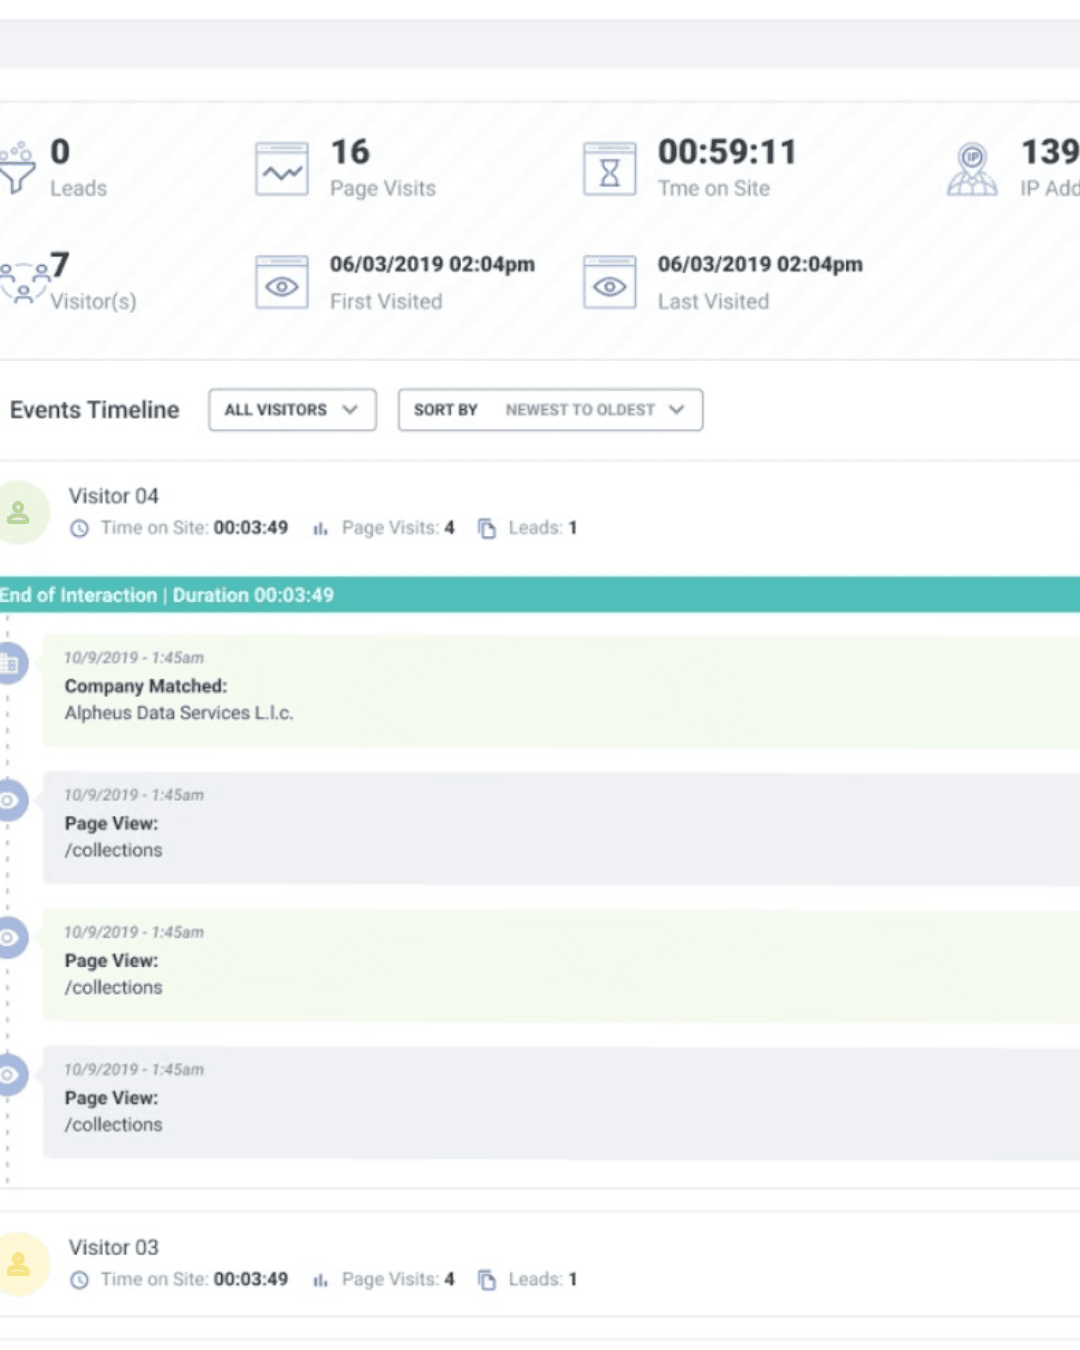The image size is (1080, 1350).
Task: Click the Visitor 04 name heading
Action: [x=113, y=496]
